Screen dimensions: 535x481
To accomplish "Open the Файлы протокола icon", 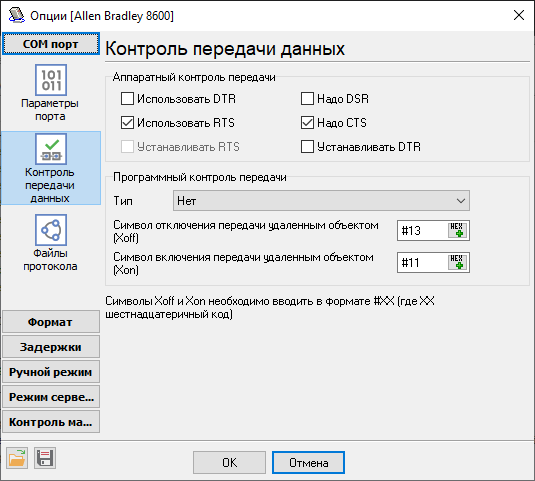I will 51,230.
